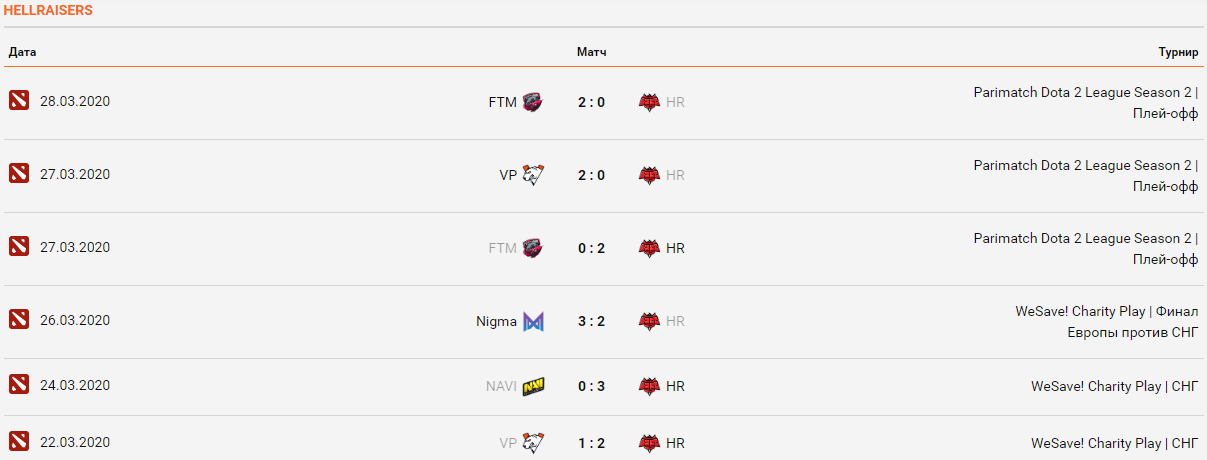Viewport: 1207px width, 460px height.
Task: Open the NAVI 0:3 match score
Action: point(591,385)
